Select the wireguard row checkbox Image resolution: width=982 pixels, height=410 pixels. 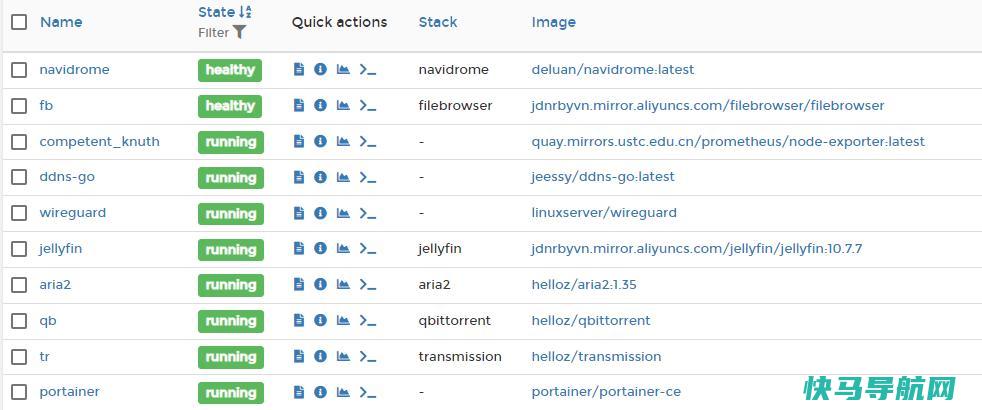pos(19,213)
